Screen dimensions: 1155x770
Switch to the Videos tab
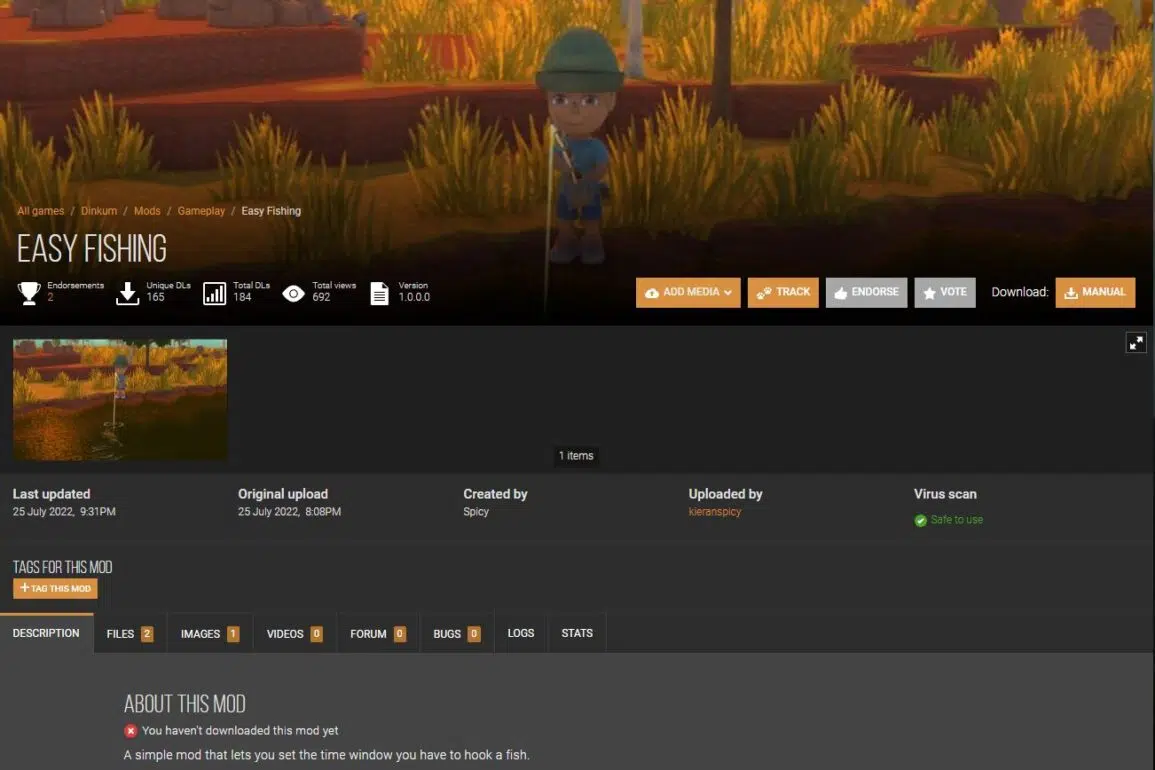pyautogui.click(x=295, y=634)
